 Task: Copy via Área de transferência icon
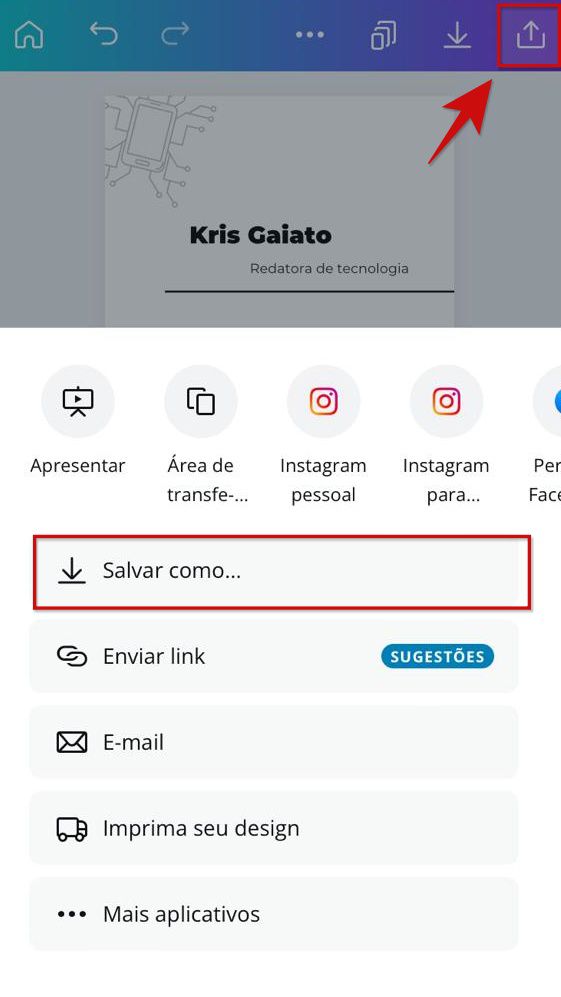201,401
